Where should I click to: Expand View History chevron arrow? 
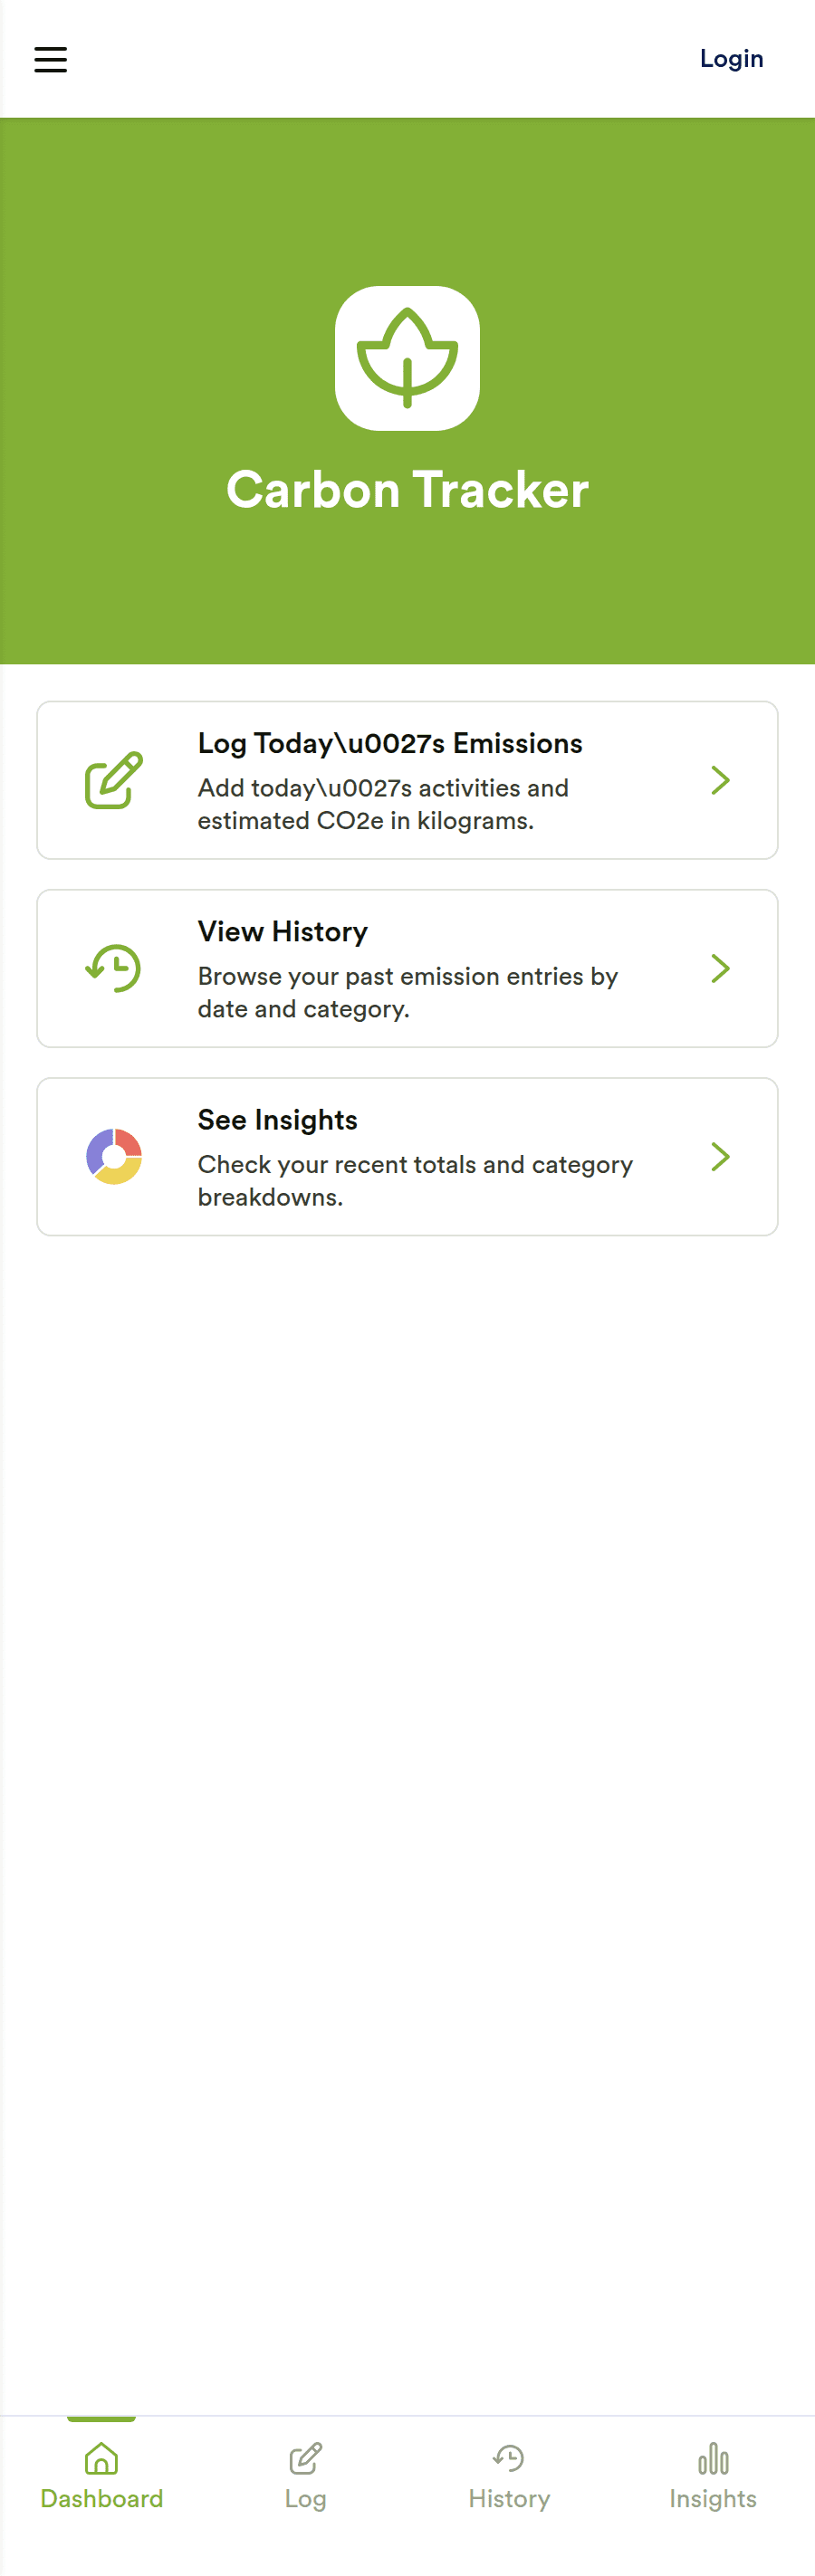pyautogui.click(x=720, y=968)
